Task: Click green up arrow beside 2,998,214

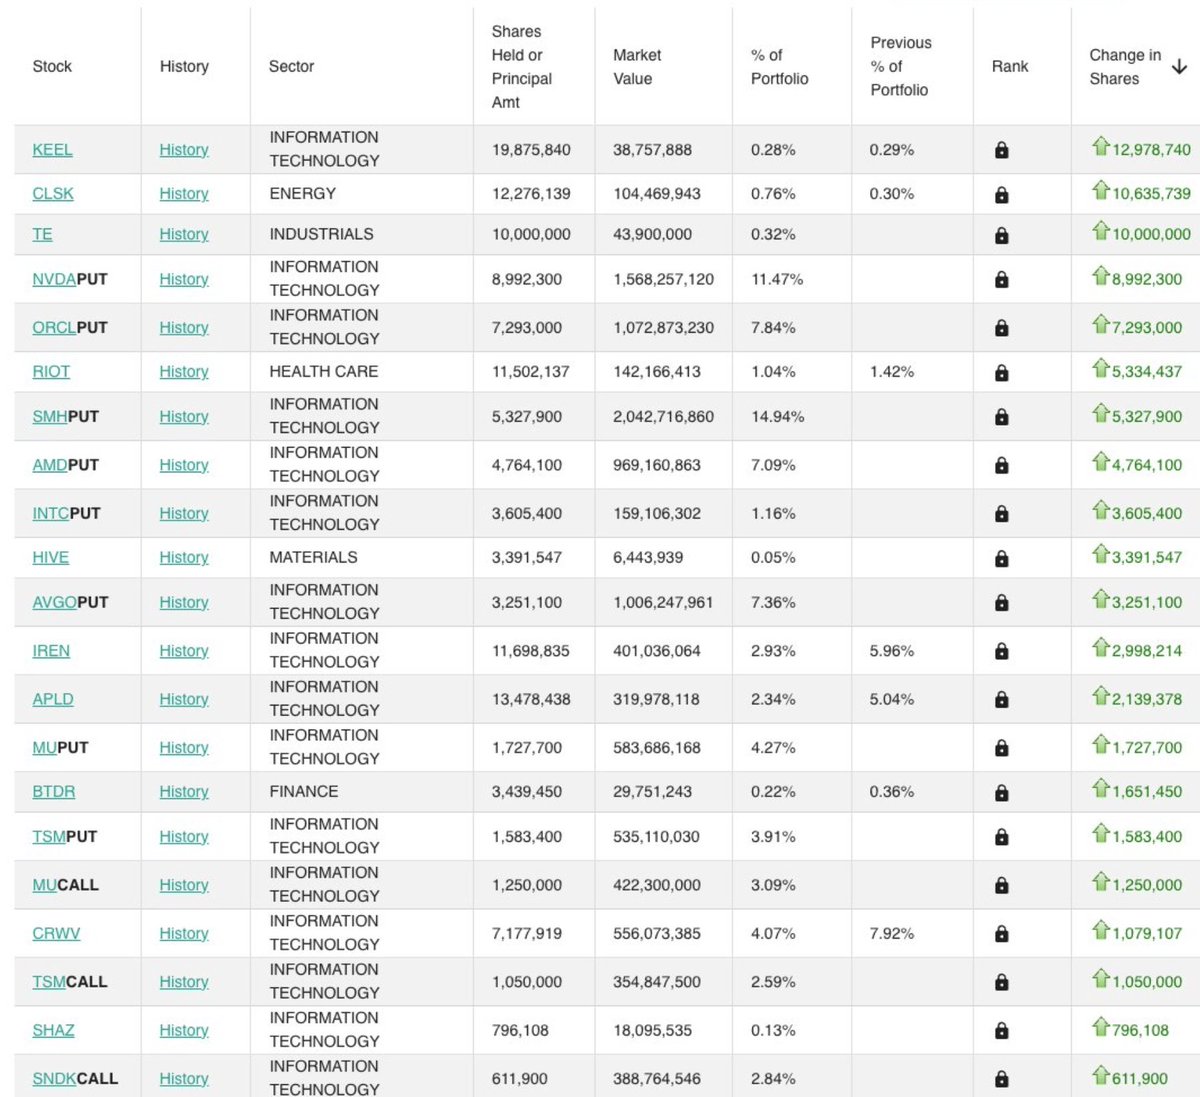Action: (x=1101, y=648)
